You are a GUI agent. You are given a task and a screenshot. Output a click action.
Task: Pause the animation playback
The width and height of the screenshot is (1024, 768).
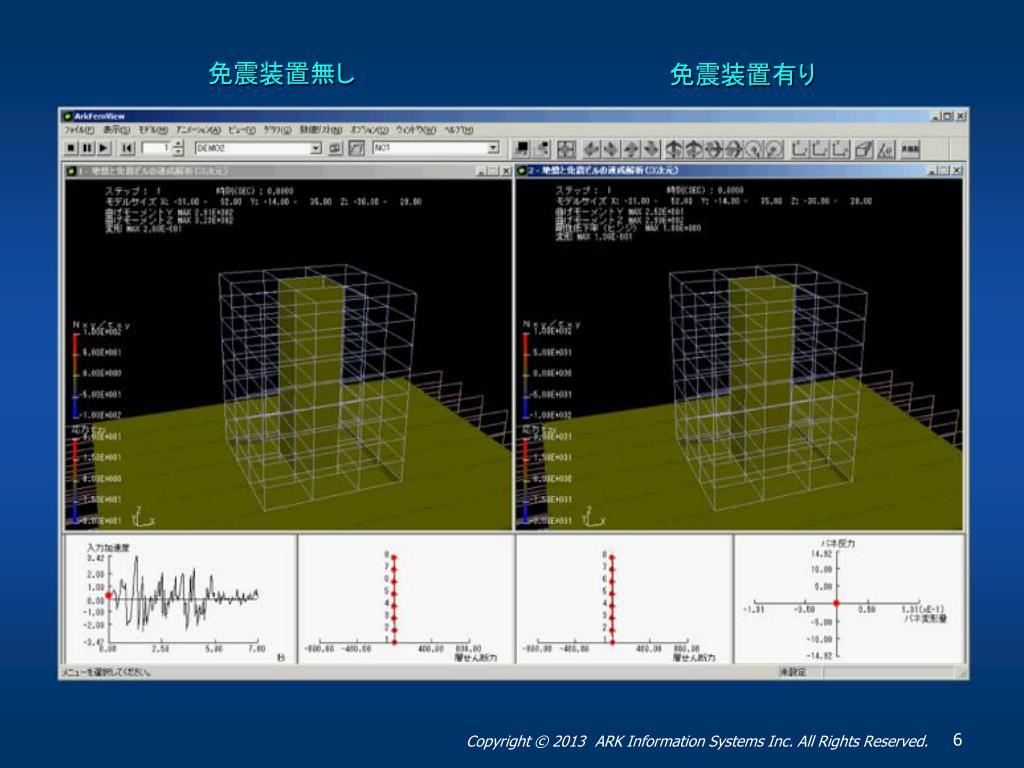[88, 148]
